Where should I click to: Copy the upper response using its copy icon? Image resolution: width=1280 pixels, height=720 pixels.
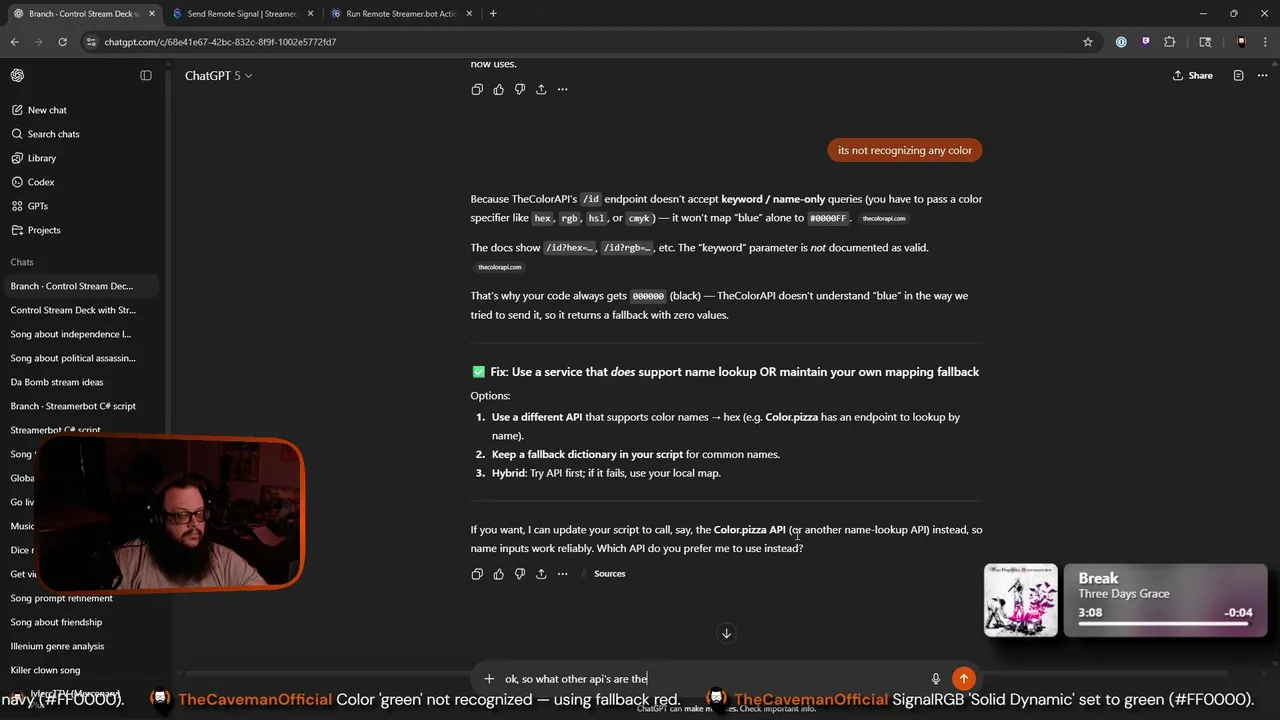point(477,89)
